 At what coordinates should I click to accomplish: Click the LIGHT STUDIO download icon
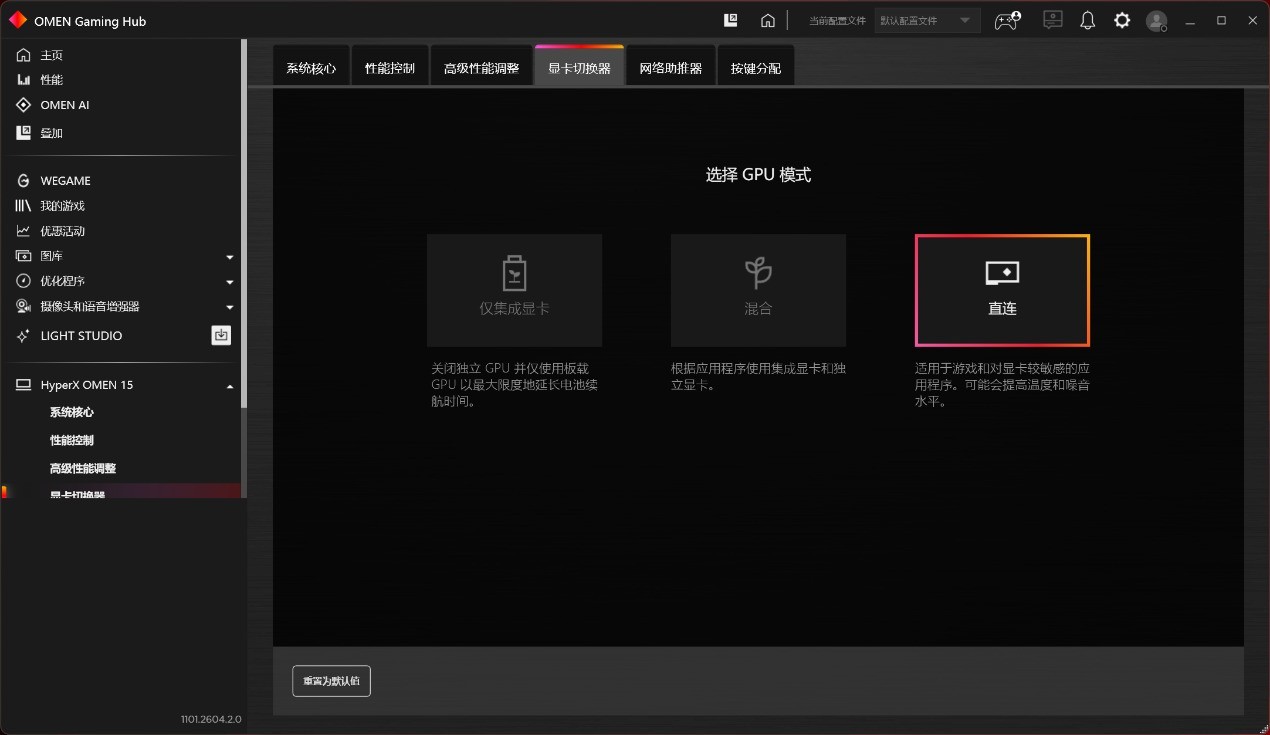[221, 336]
